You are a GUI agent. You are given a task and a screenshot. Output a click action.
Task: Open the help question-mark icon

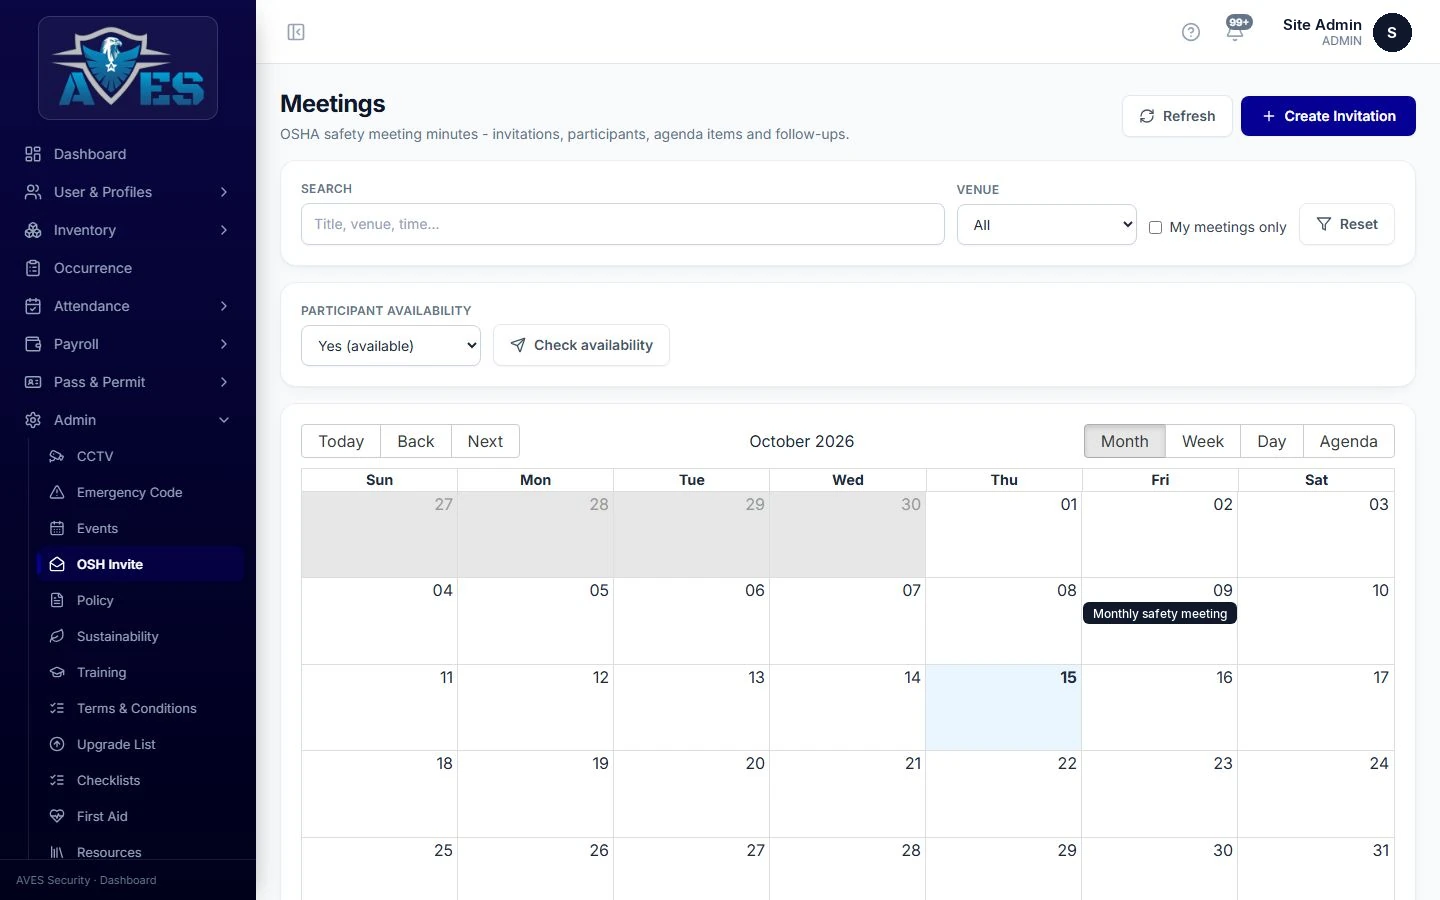pos(1190,32)
